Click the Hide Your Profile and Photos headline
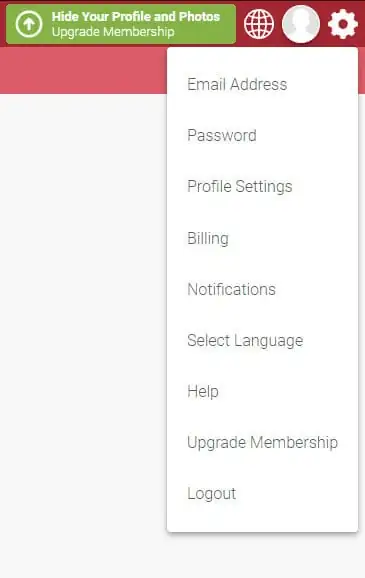This screenshot has width=365, height=578. click(136, 17)
